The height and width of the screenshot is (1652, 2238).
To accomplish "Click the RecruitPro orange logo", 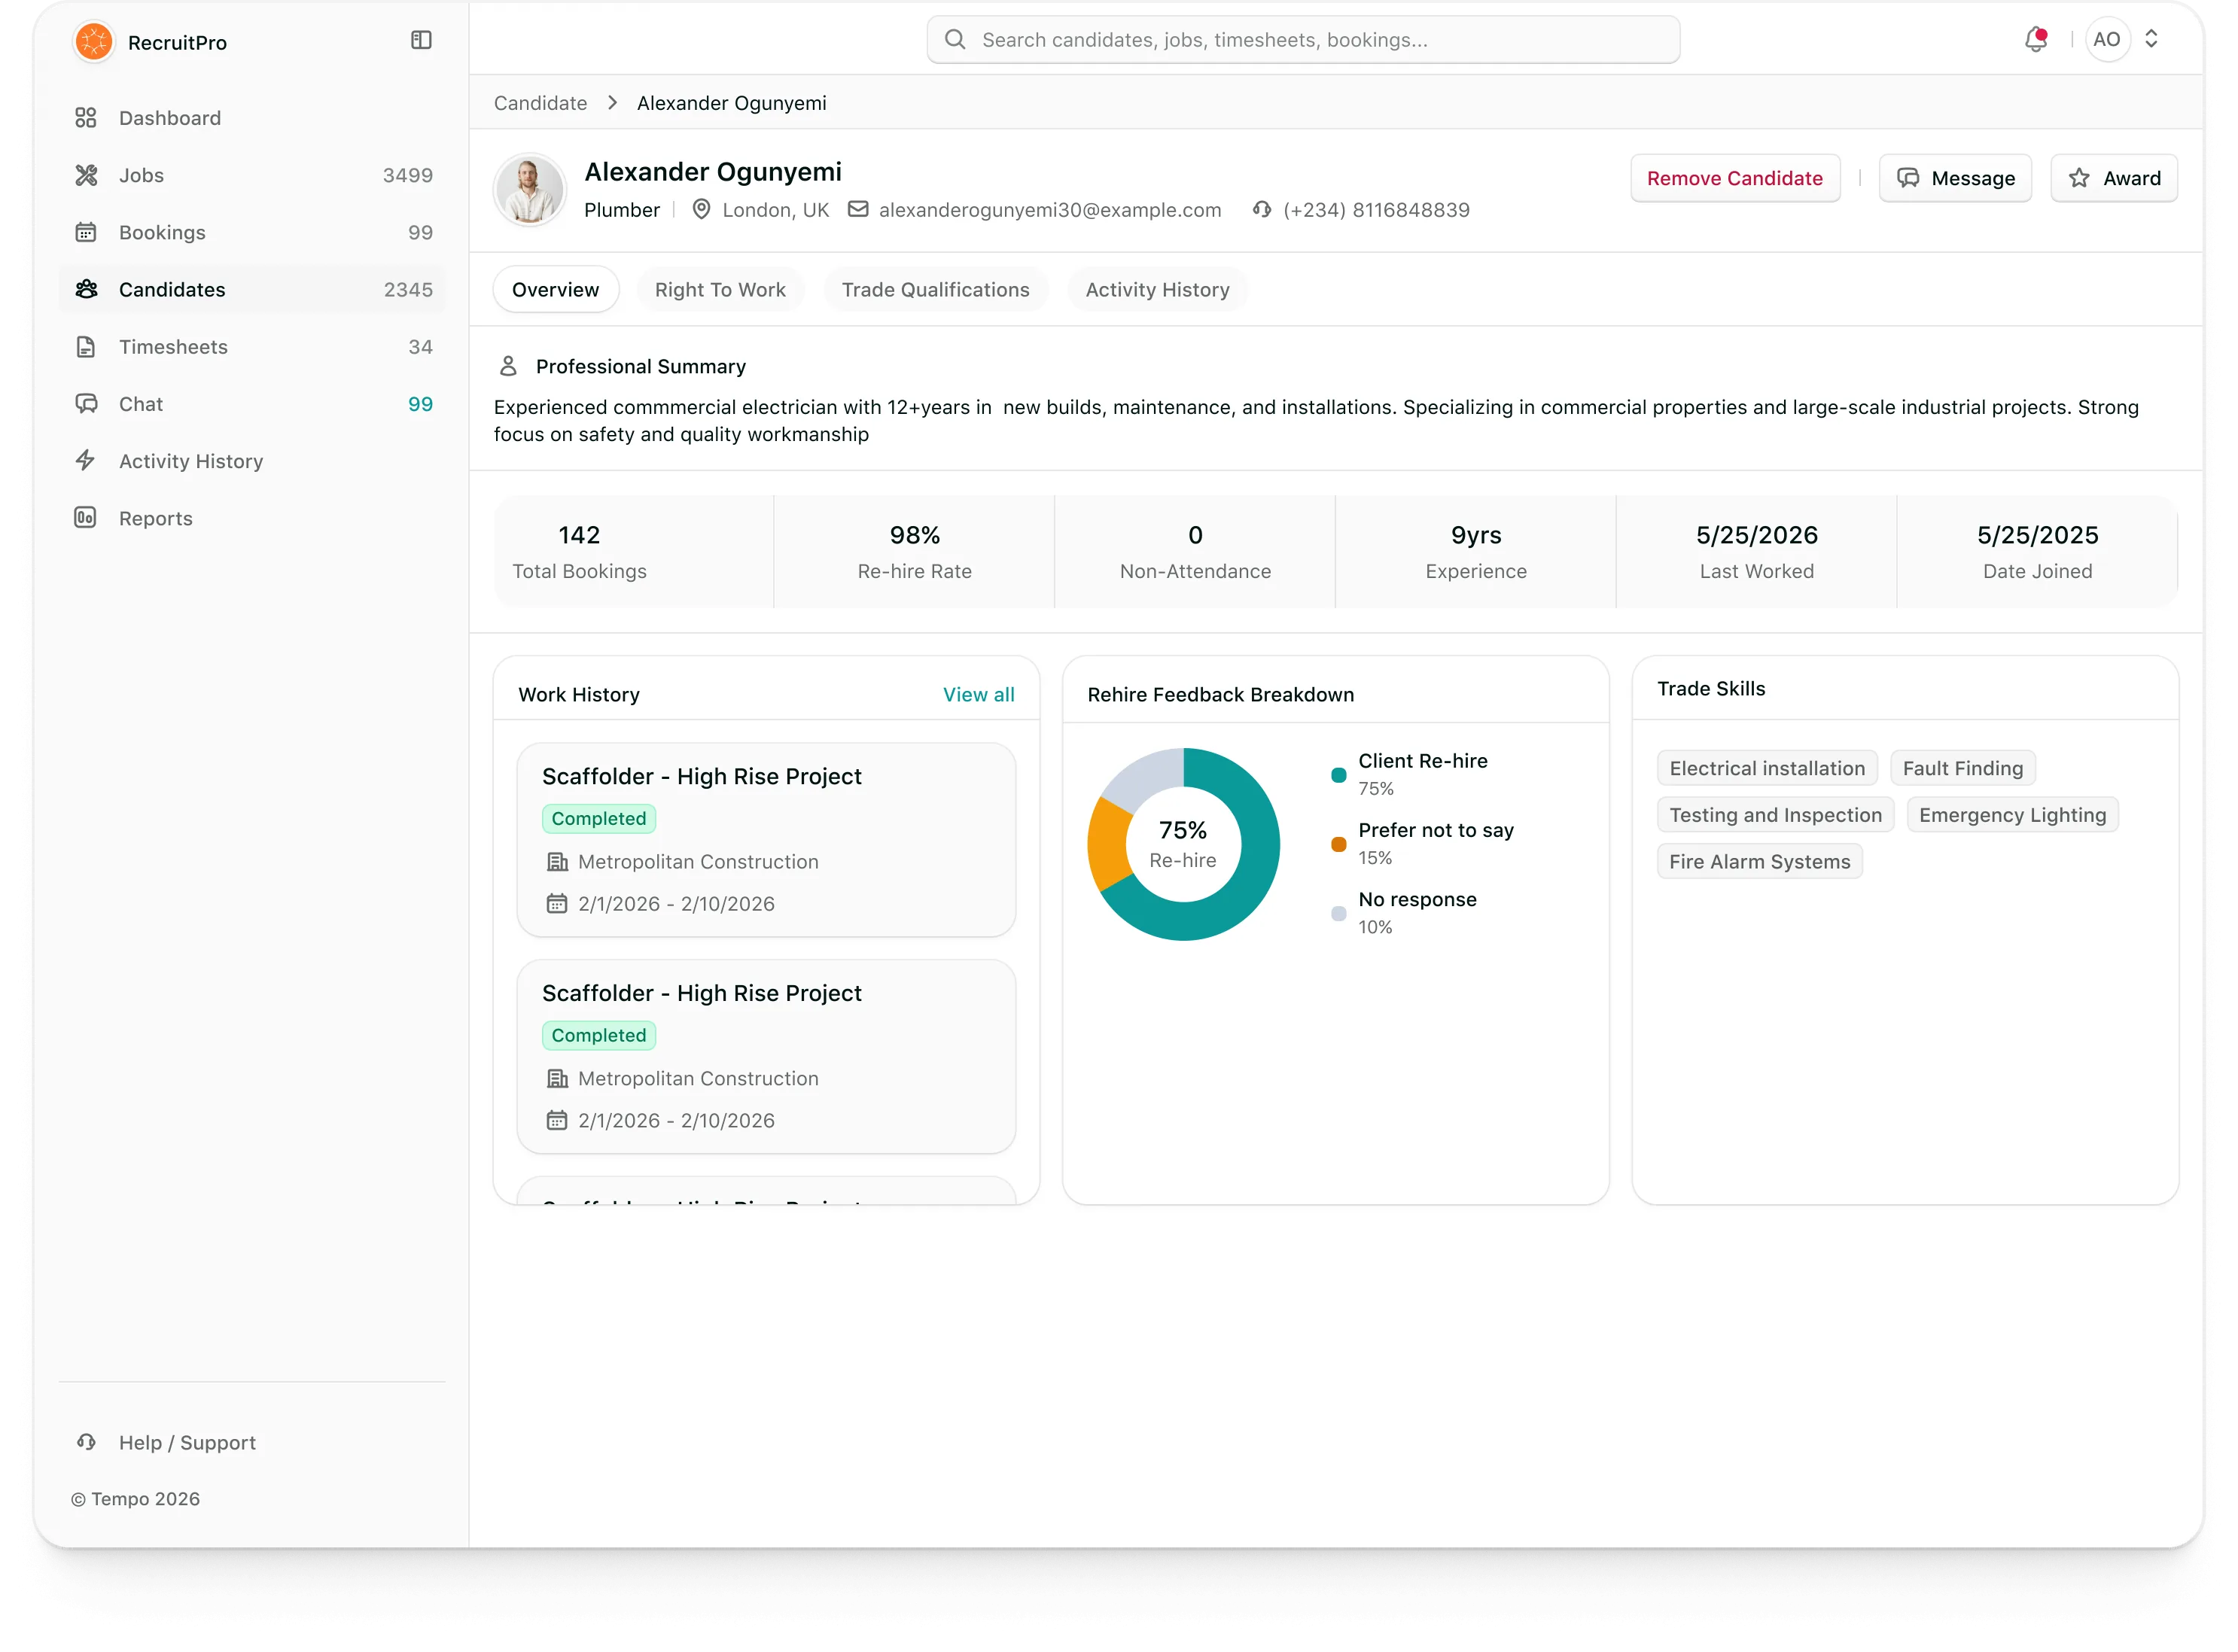I will click(x=94, y=41).
